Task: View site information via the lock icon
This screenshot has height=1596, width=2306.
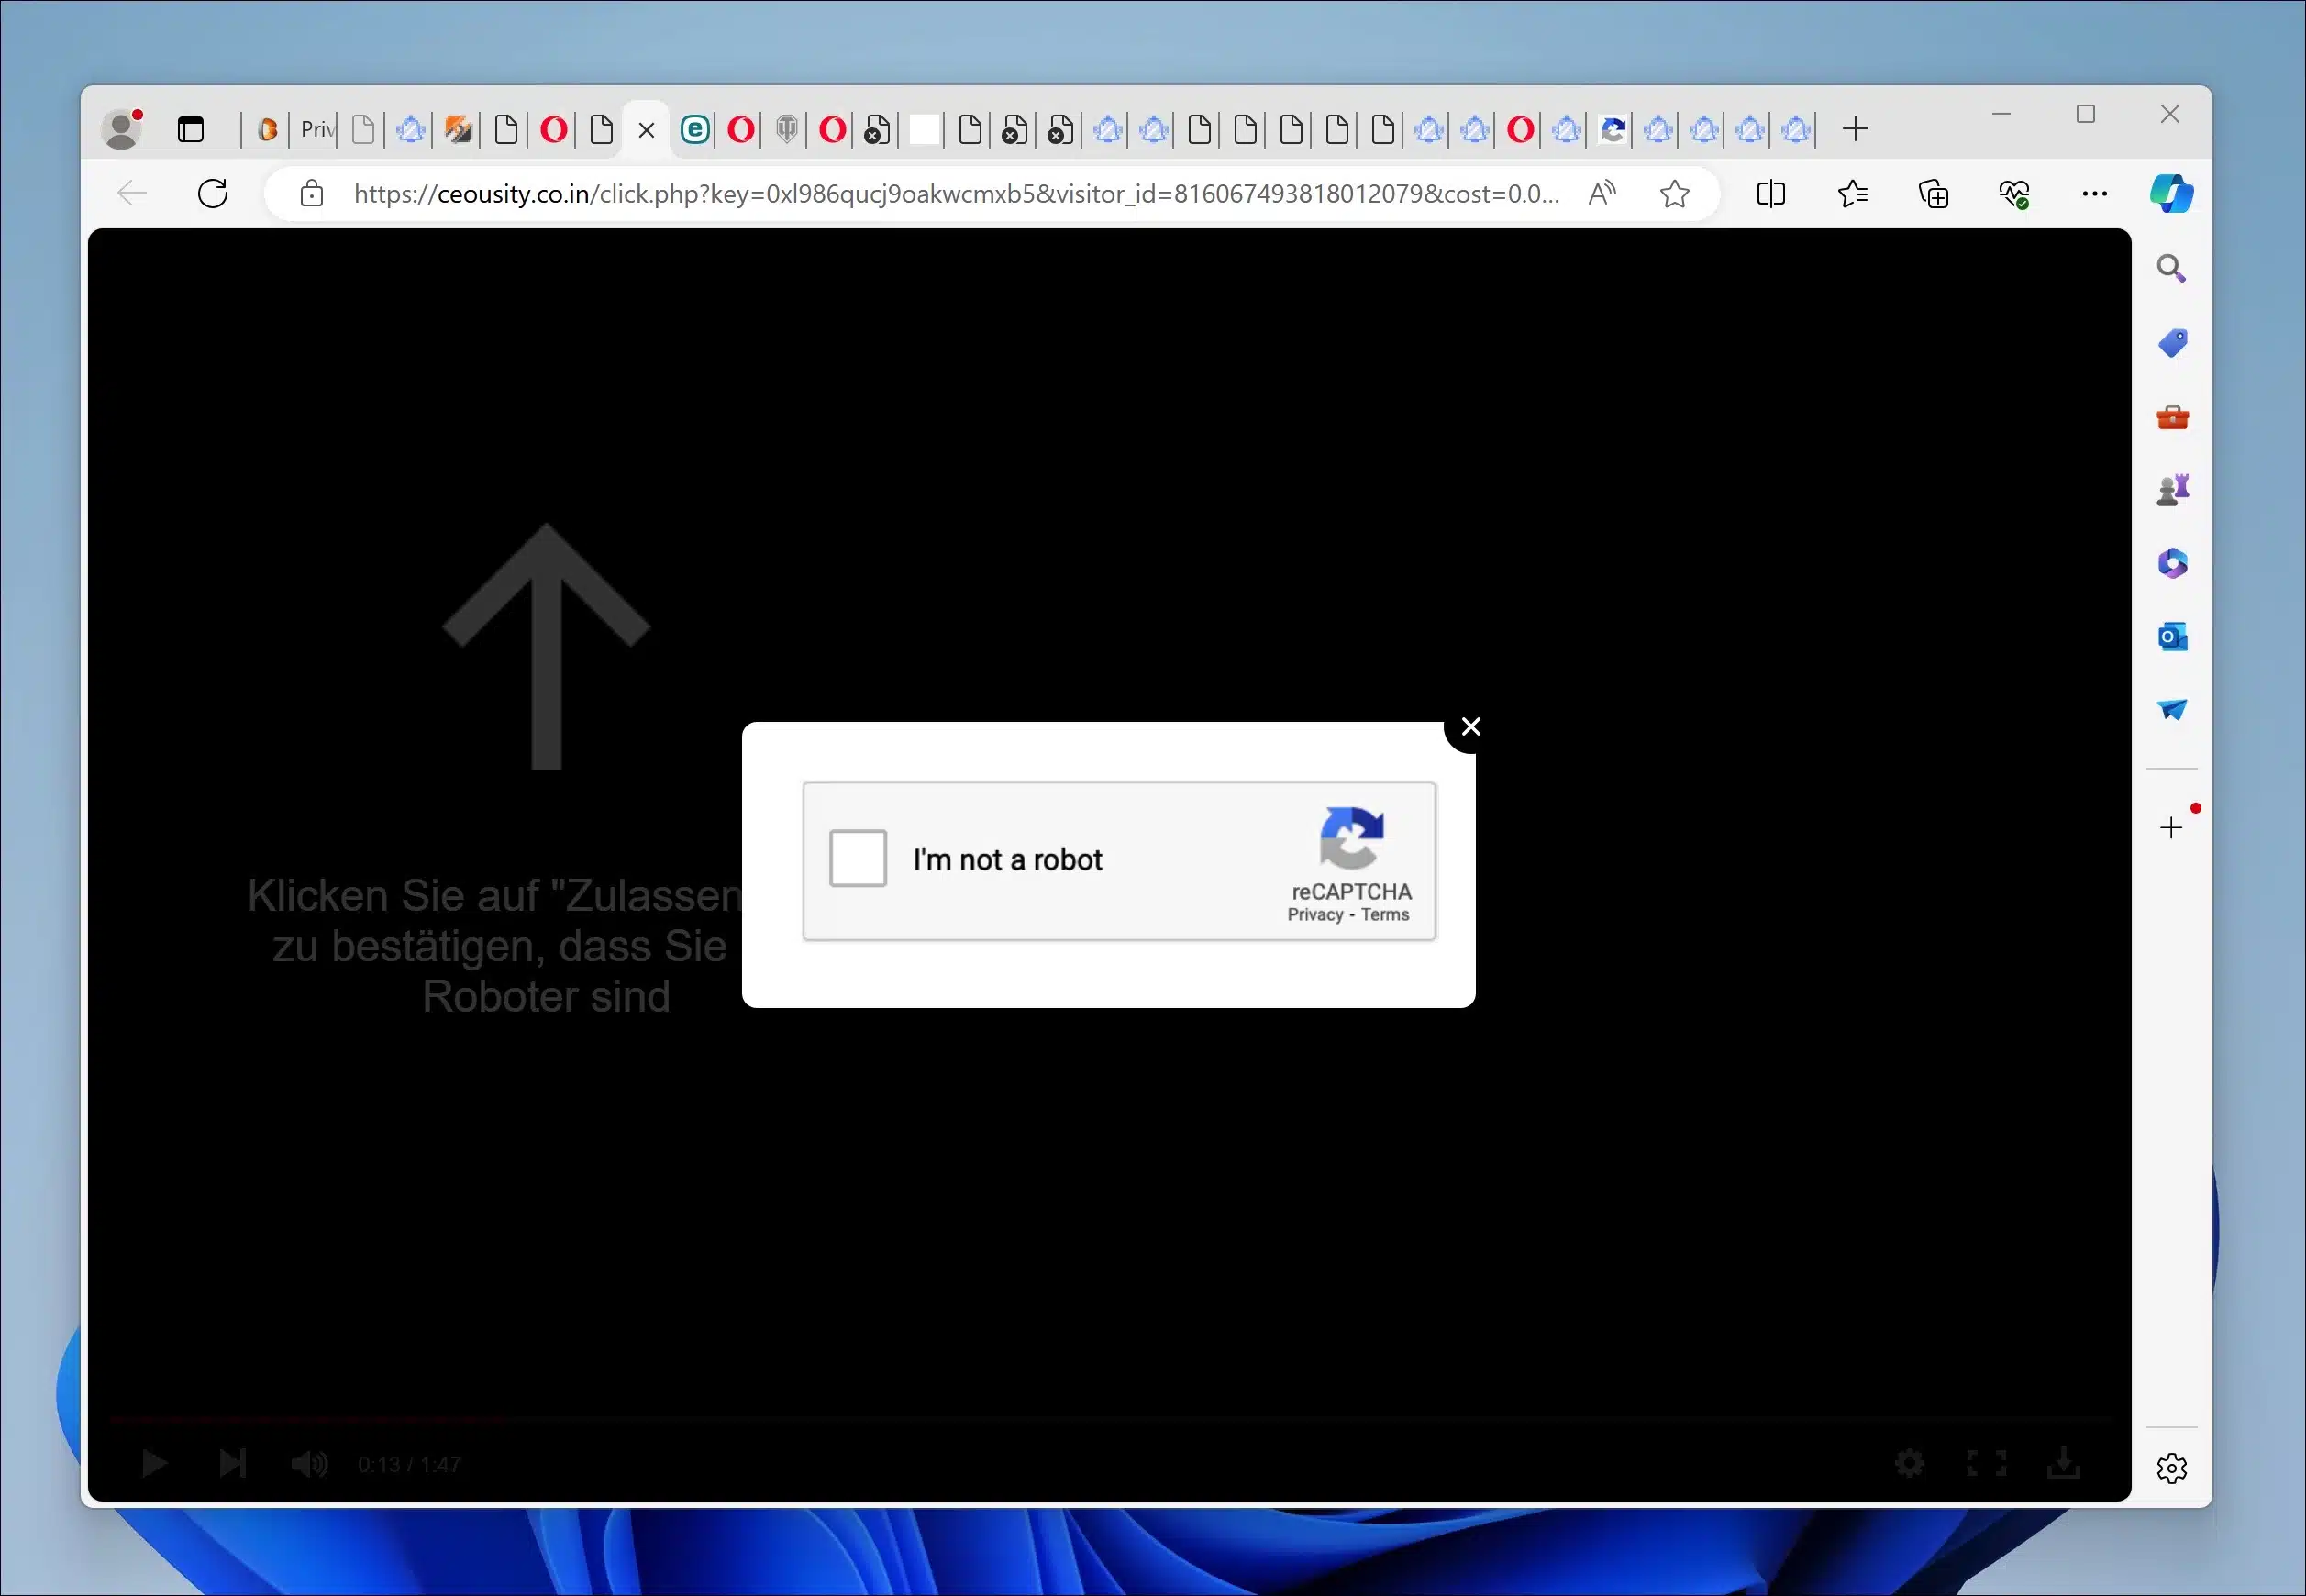Action: tap(312, 193)
